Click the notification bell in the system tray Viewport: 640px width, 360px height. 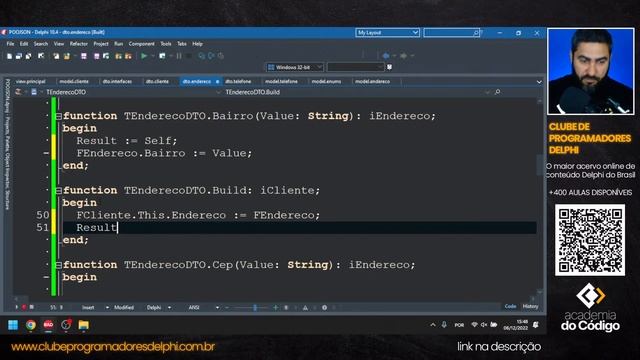point(536,325)
